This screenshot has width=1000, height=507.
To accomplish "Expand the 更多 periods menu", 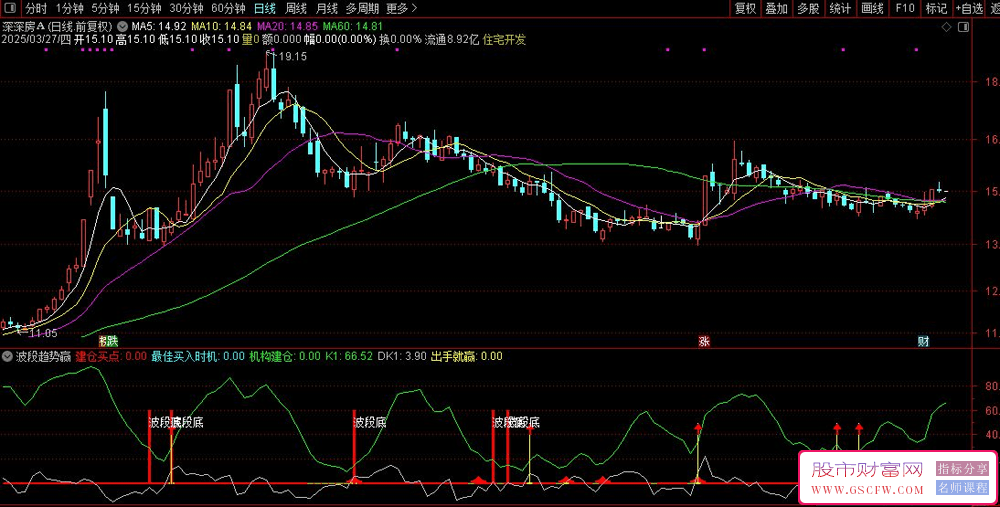I will [401, 8].
